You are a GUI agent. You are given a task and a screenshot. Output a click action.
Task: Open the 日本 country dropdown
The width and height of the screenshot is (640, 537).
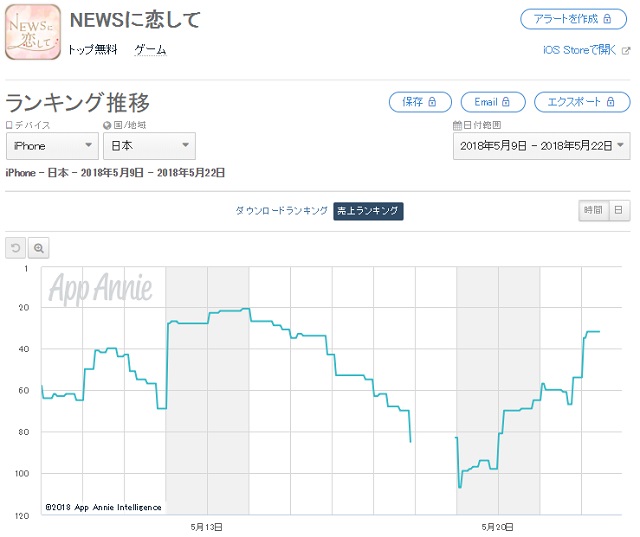pos(149,146)
